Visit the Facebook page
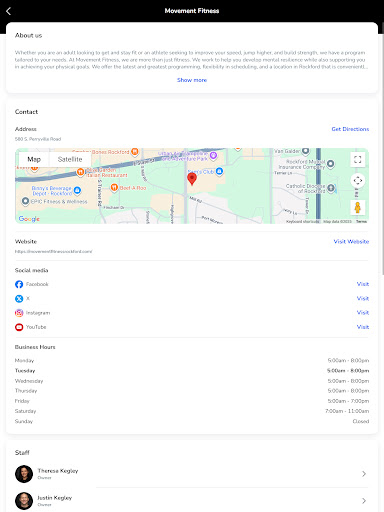 [x=363, y=284]
